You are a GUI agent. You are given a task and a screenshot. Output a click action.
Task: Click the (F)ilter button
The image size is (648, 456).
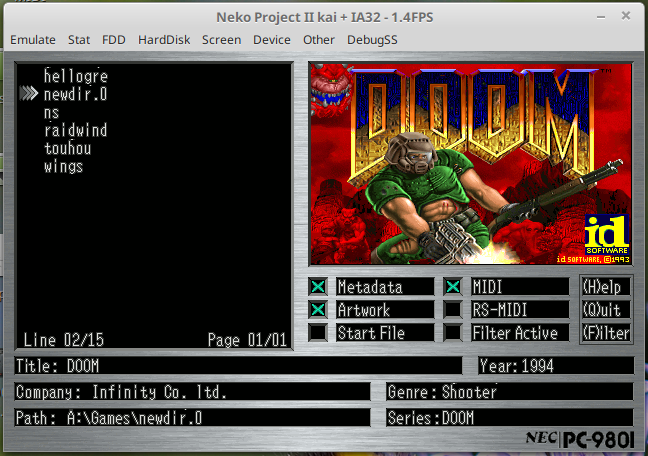point(606,333)
